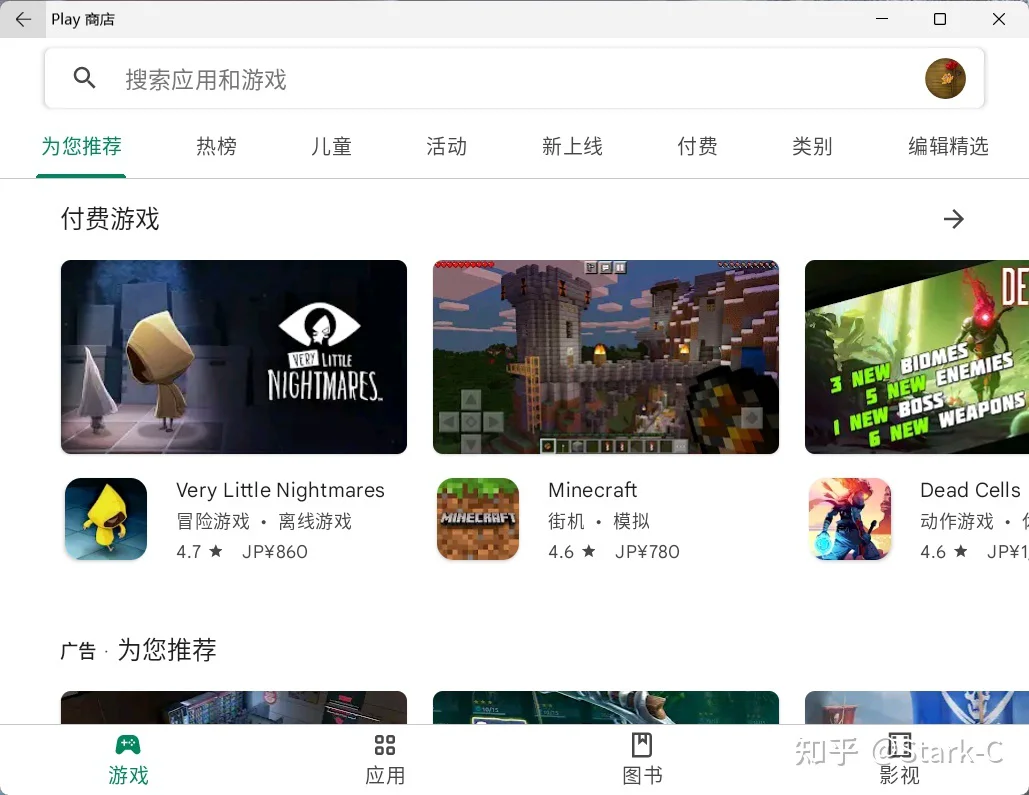Click the JP¥860 price text

point(274,551)
